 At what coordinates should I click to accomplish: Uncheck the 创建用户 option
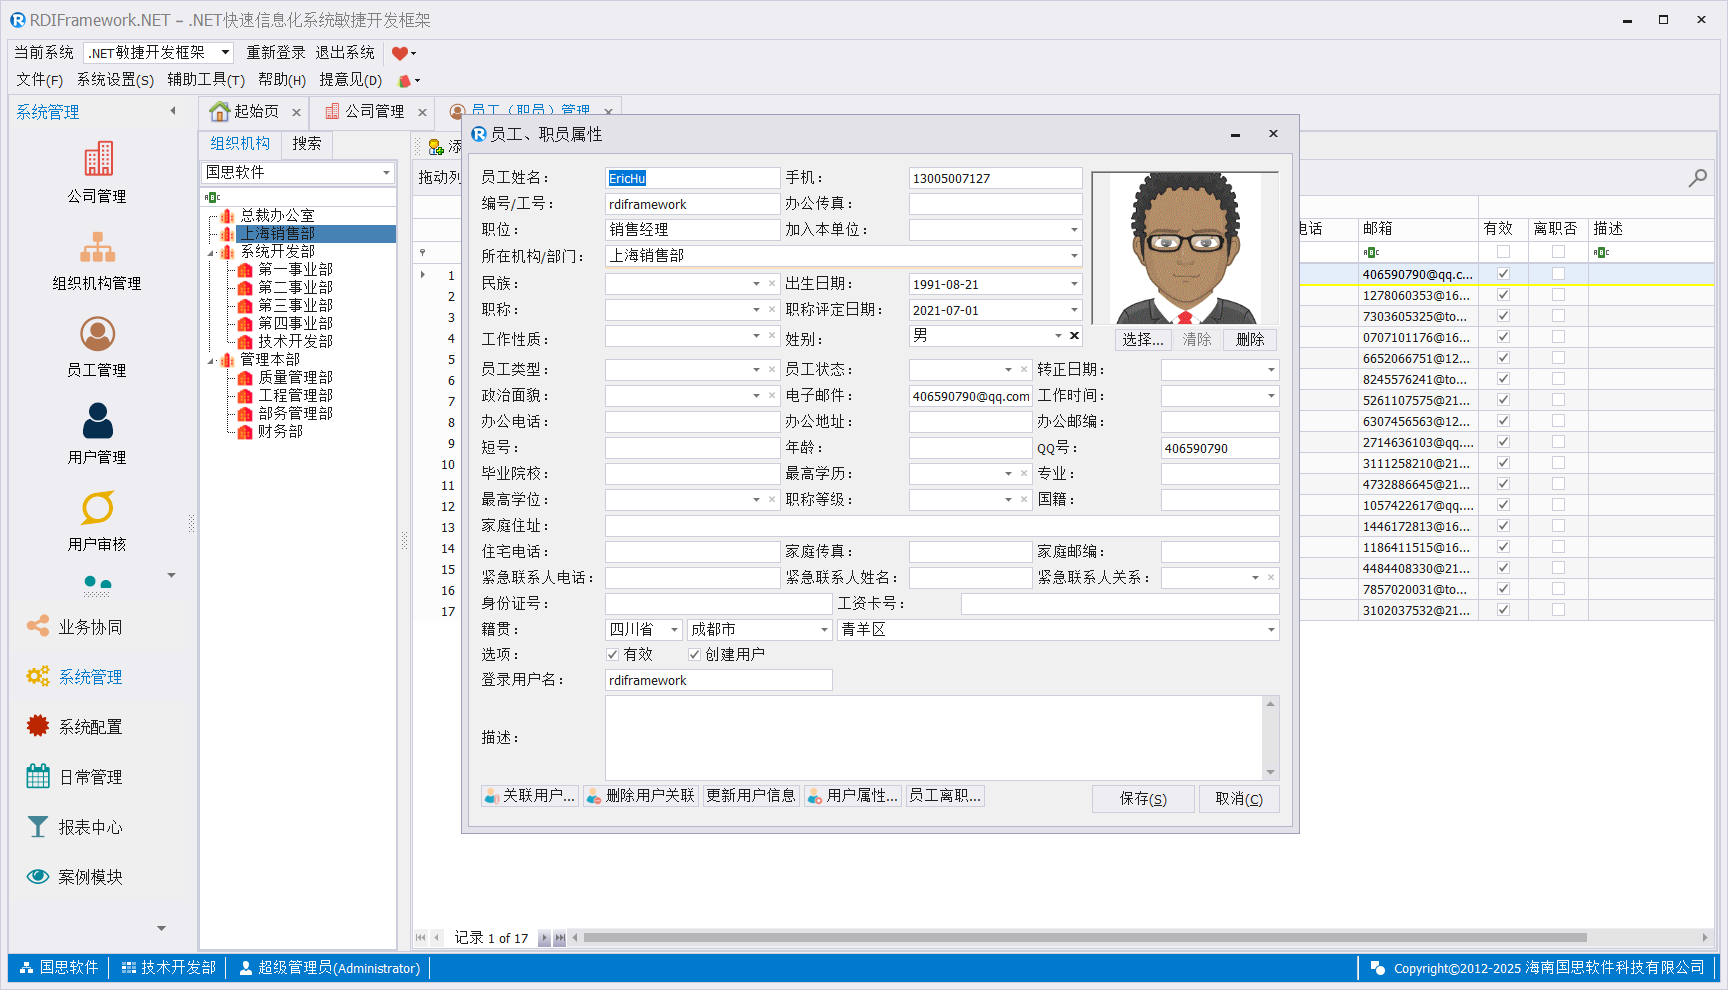(x=694, y=655)
